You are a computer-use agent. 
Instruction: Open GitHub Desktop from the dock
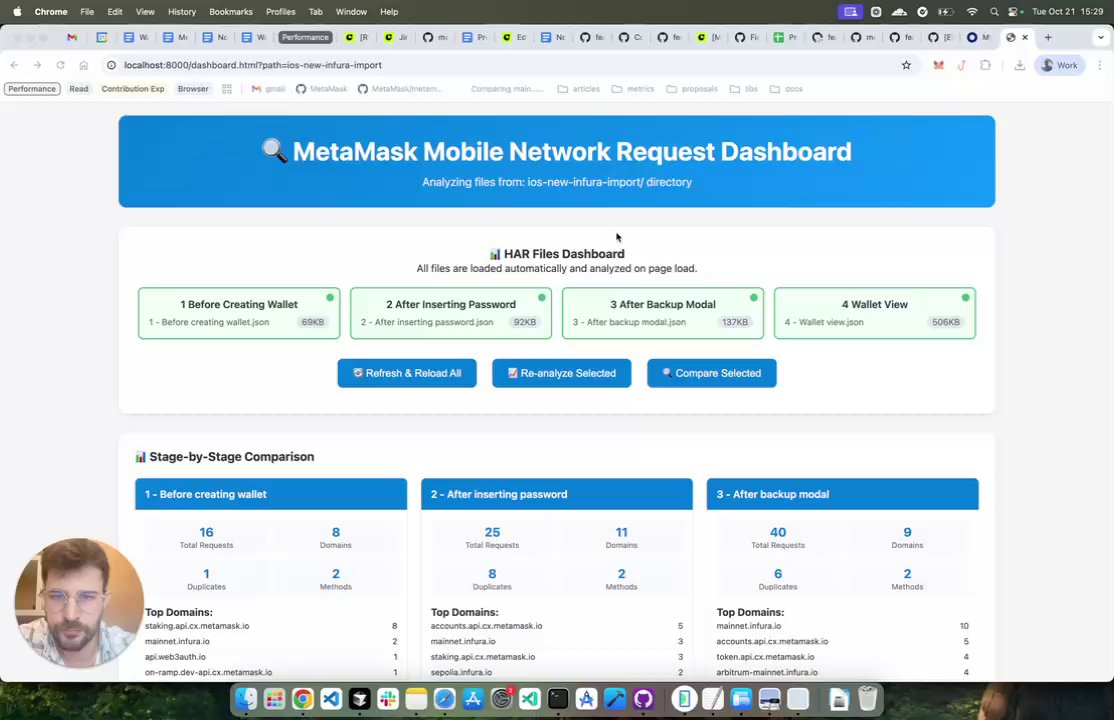[x=644, y=699]
